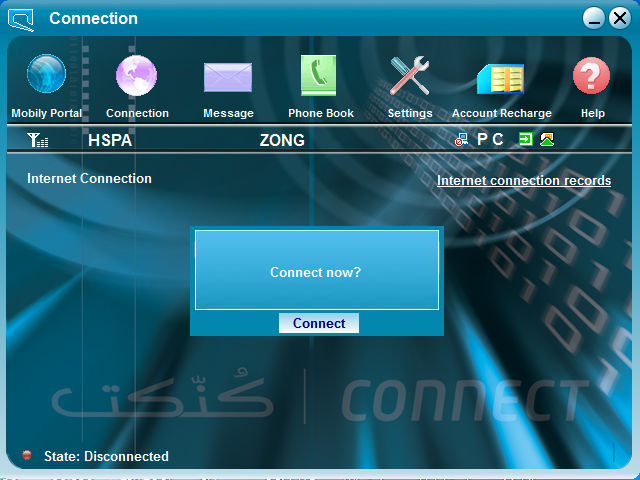Click the HSPA network type label
This screenshot has width=640, height=480.
coord(110,140)
